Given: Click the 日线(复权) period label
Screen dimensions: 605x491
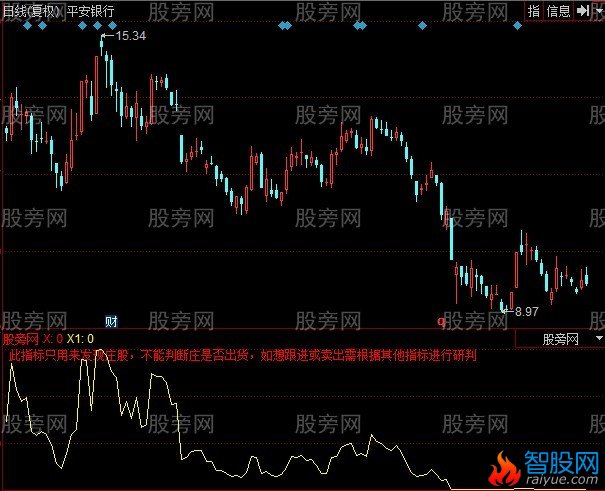Looking at the screenshot, I should (x=30, y=11).
